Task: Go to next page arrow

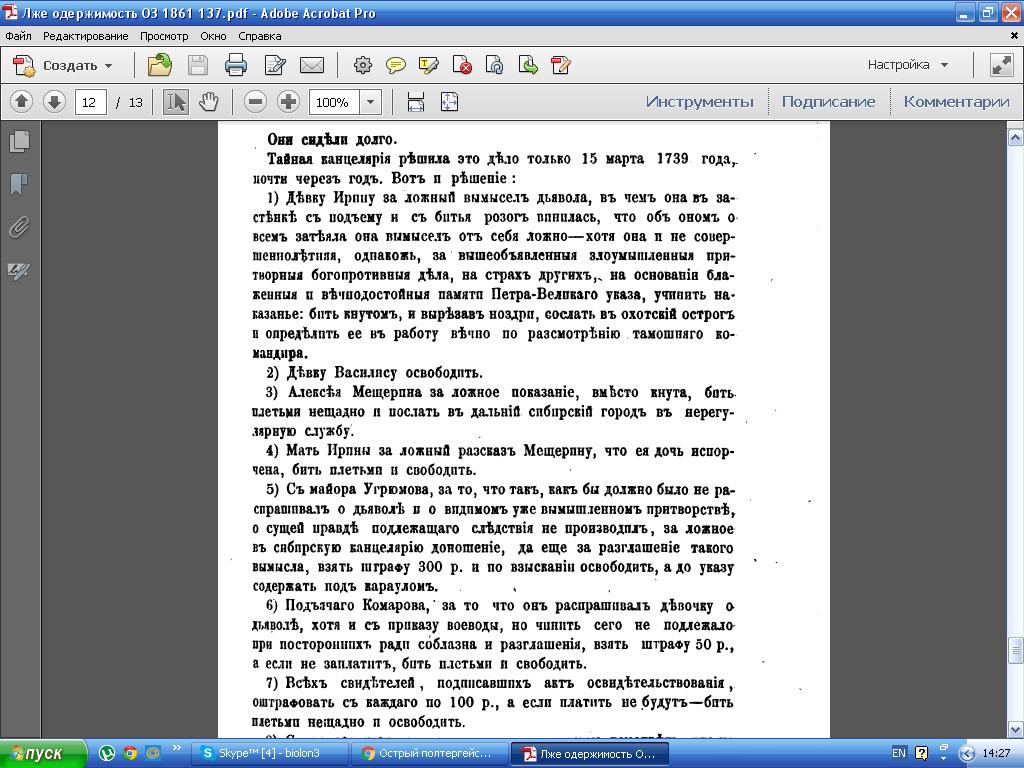Action: click(x=54, y=102)
